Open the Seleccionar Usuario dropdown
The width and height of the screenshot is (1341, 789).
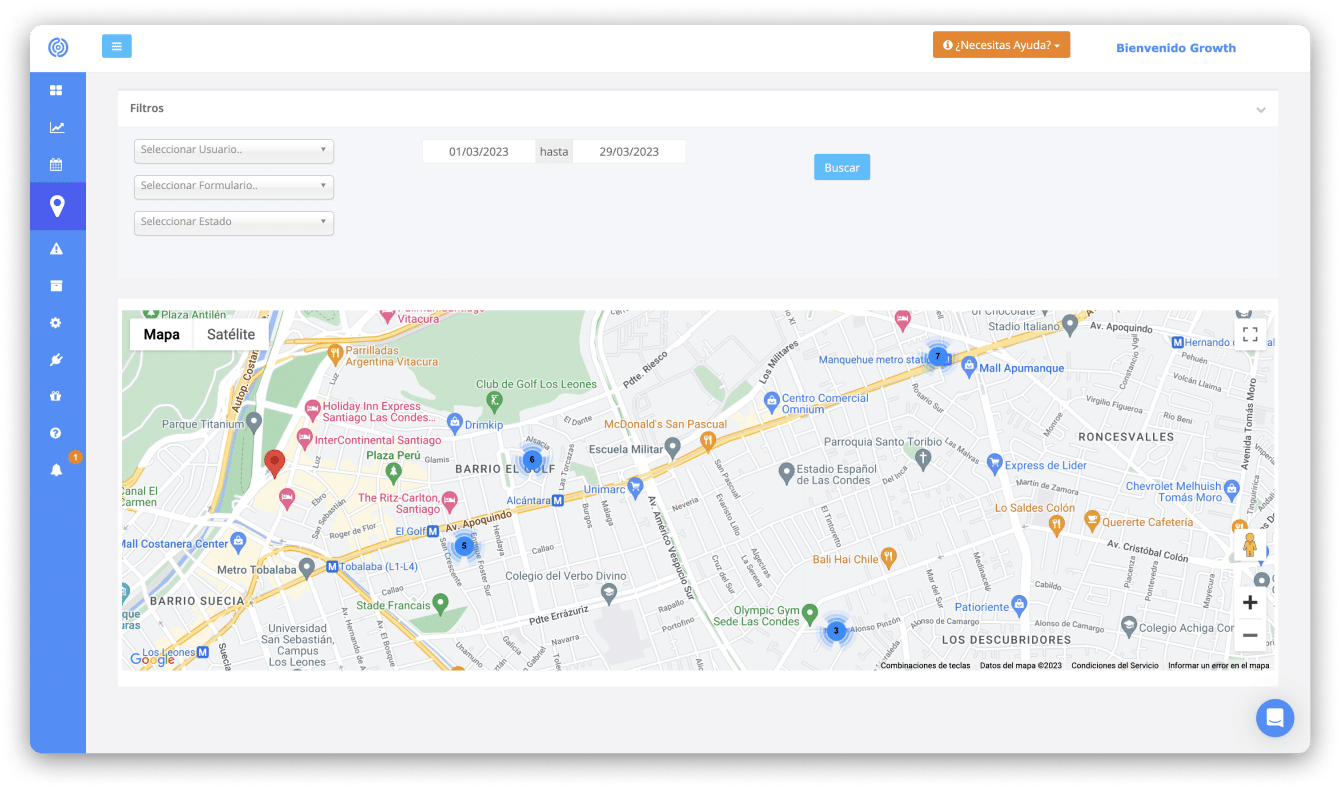tap(233, 150)
